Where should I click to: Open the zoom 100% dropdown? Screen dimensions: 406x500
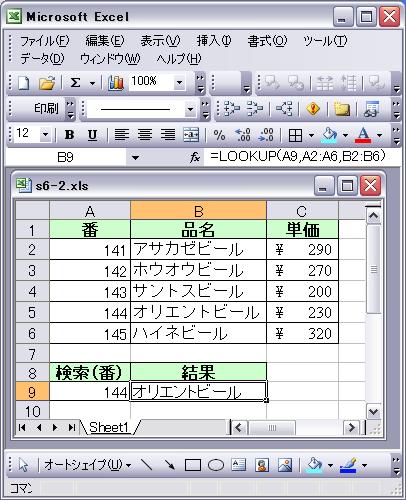[x=179, y=82]
